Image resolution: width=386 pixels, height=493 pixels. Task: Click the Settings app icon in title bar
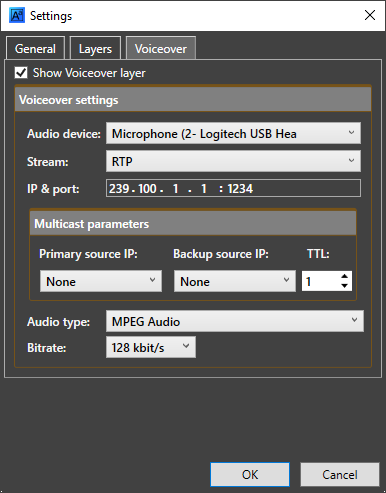[x=17, y=16]
